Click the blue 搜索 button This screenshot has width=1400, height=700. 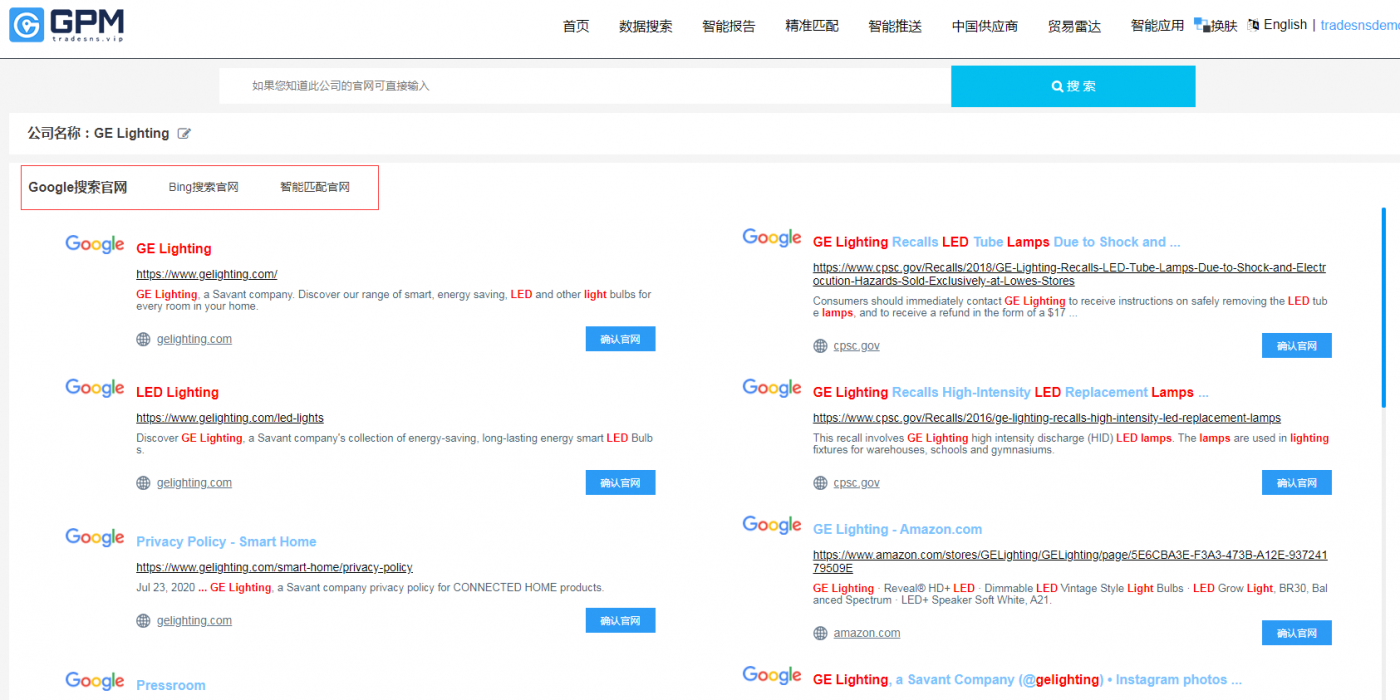[1073, 86]
